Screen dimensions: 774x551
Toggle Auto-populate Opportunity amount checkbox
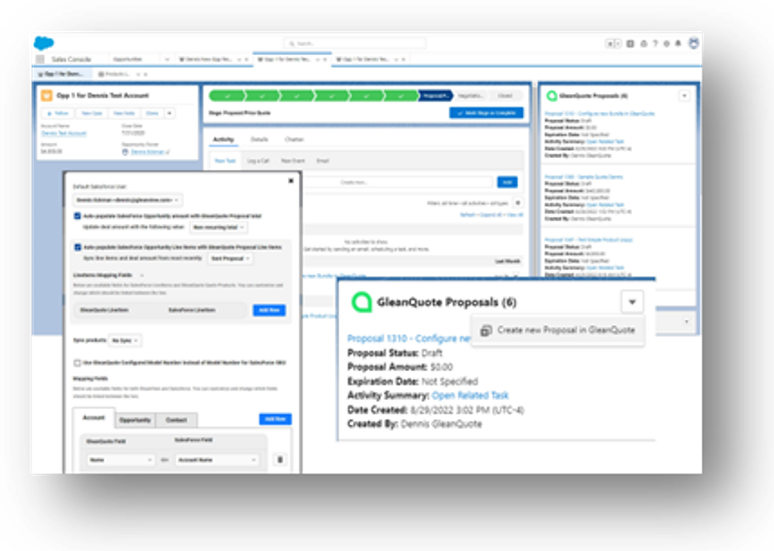click(77, 216)
